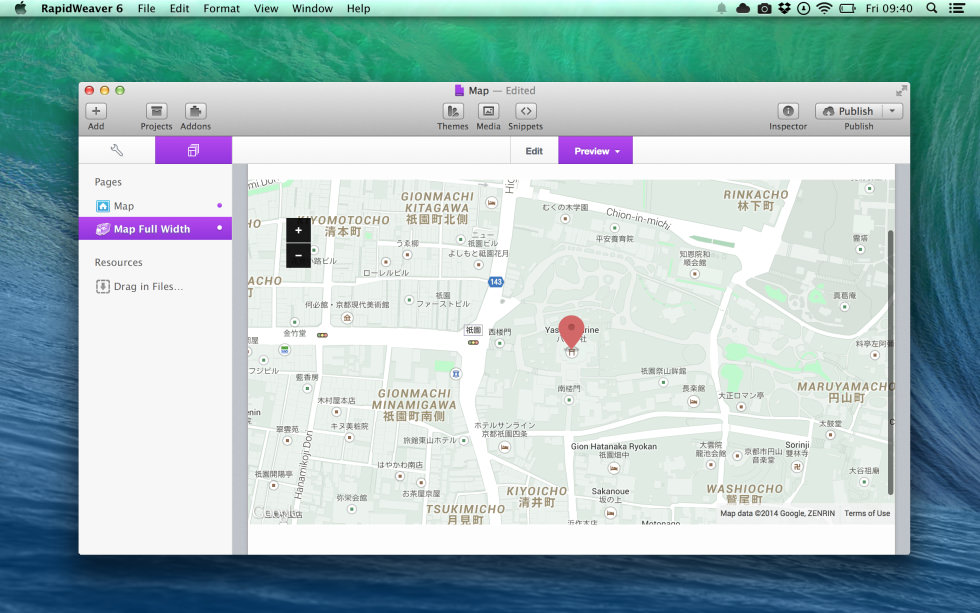
Task: Click the Publish button
Action: (849, 111)
